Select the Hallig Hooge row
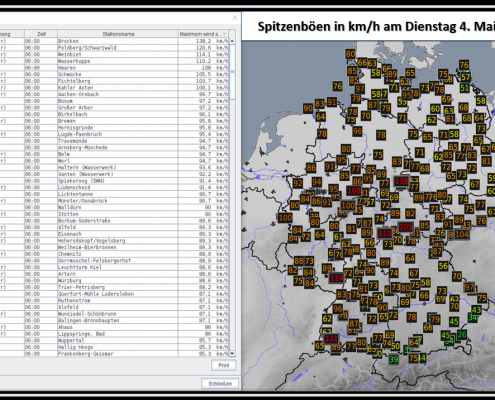This screenshot has height=400, width=495. click(x=114, y=347)
